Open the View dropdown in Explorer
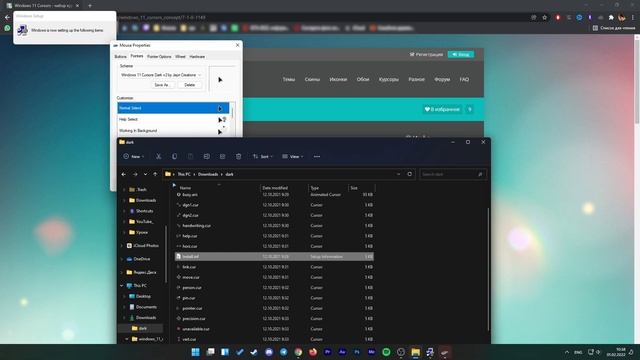 (x=293, y=156)
